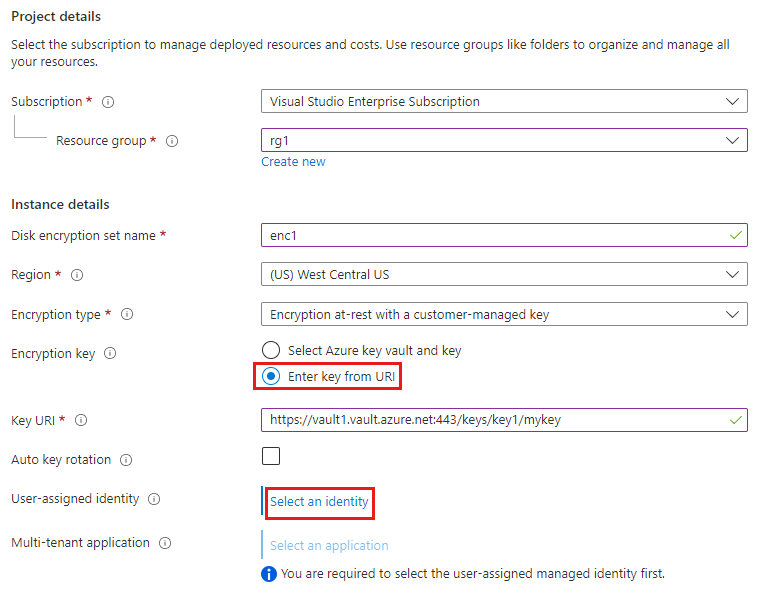Choose Enter key from URI radio button
Image resolution: width=760 pixels, height=604 pixels.
coord(271,377)
